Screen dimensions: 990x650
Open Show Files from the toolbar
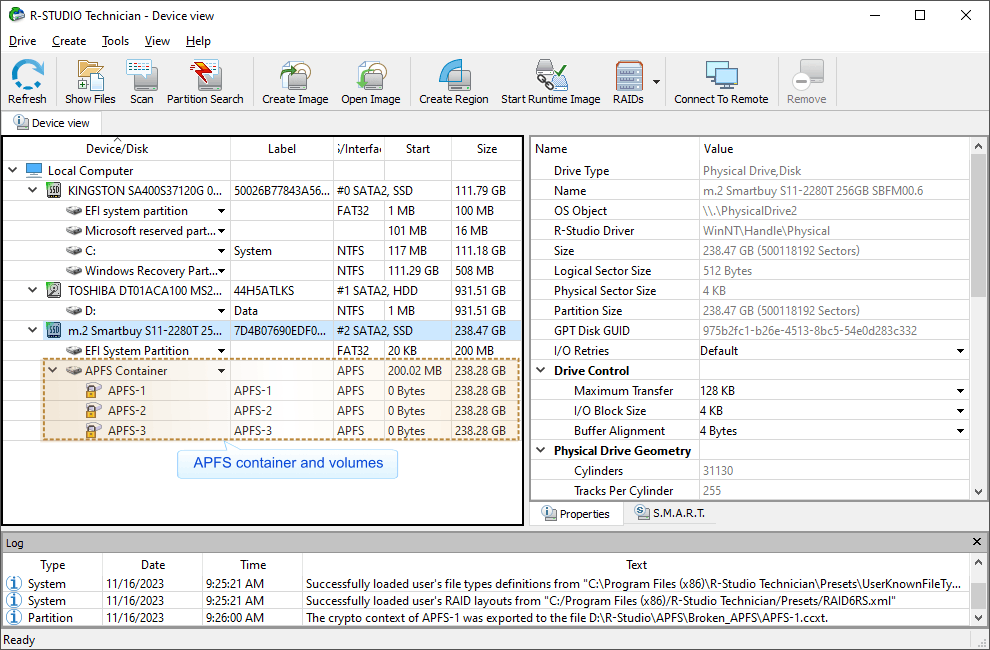click(x=90, y=81)
